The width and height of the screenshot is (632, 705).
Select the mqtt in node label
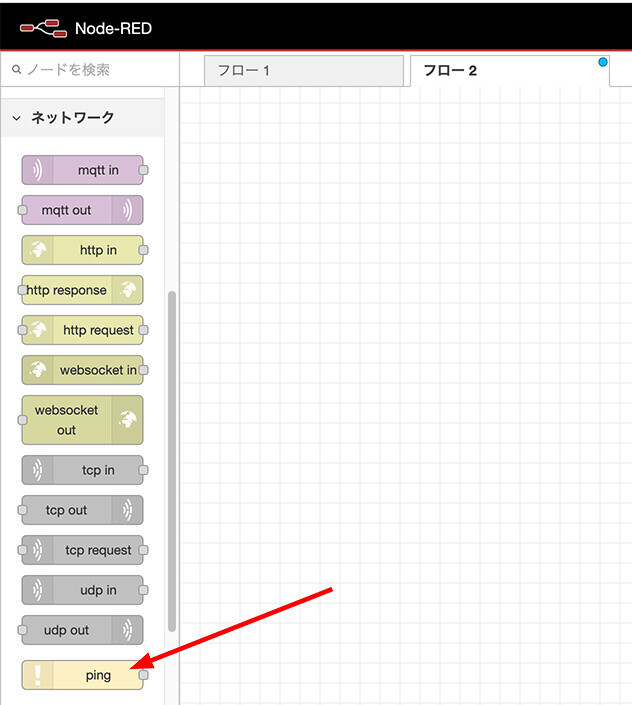point(98,170)
